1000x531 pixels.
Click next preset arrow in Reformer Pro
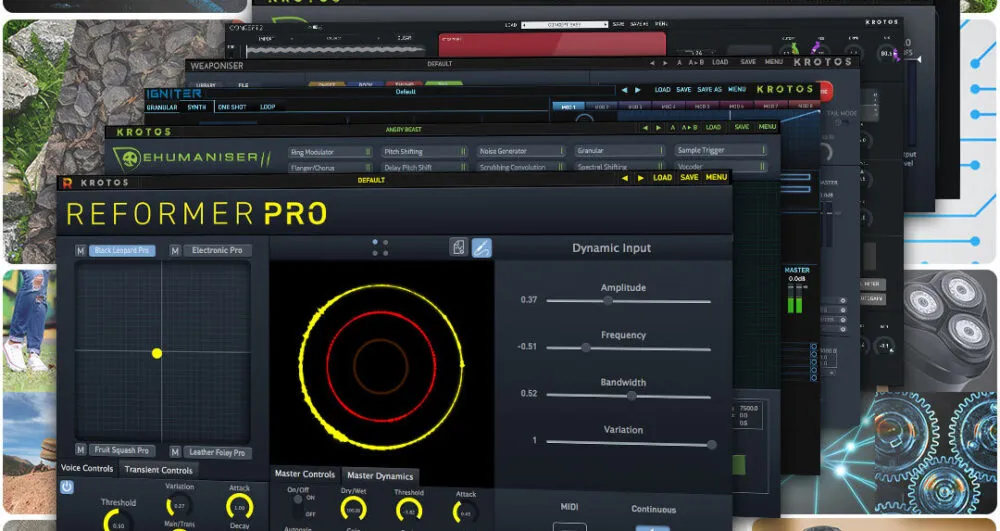point(640,178)
